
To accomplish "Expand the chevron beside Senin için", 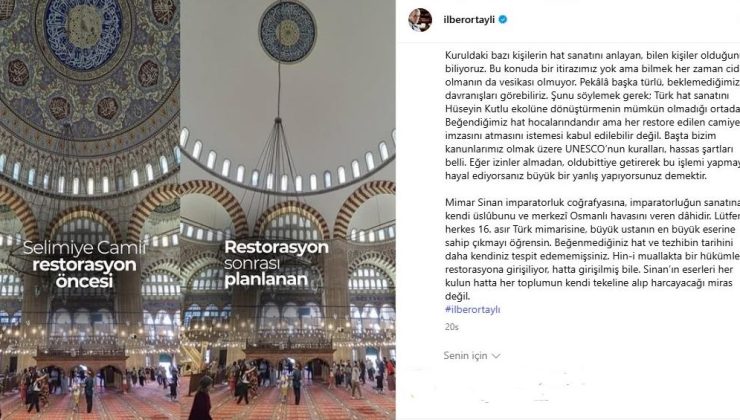I will [496, 356].
